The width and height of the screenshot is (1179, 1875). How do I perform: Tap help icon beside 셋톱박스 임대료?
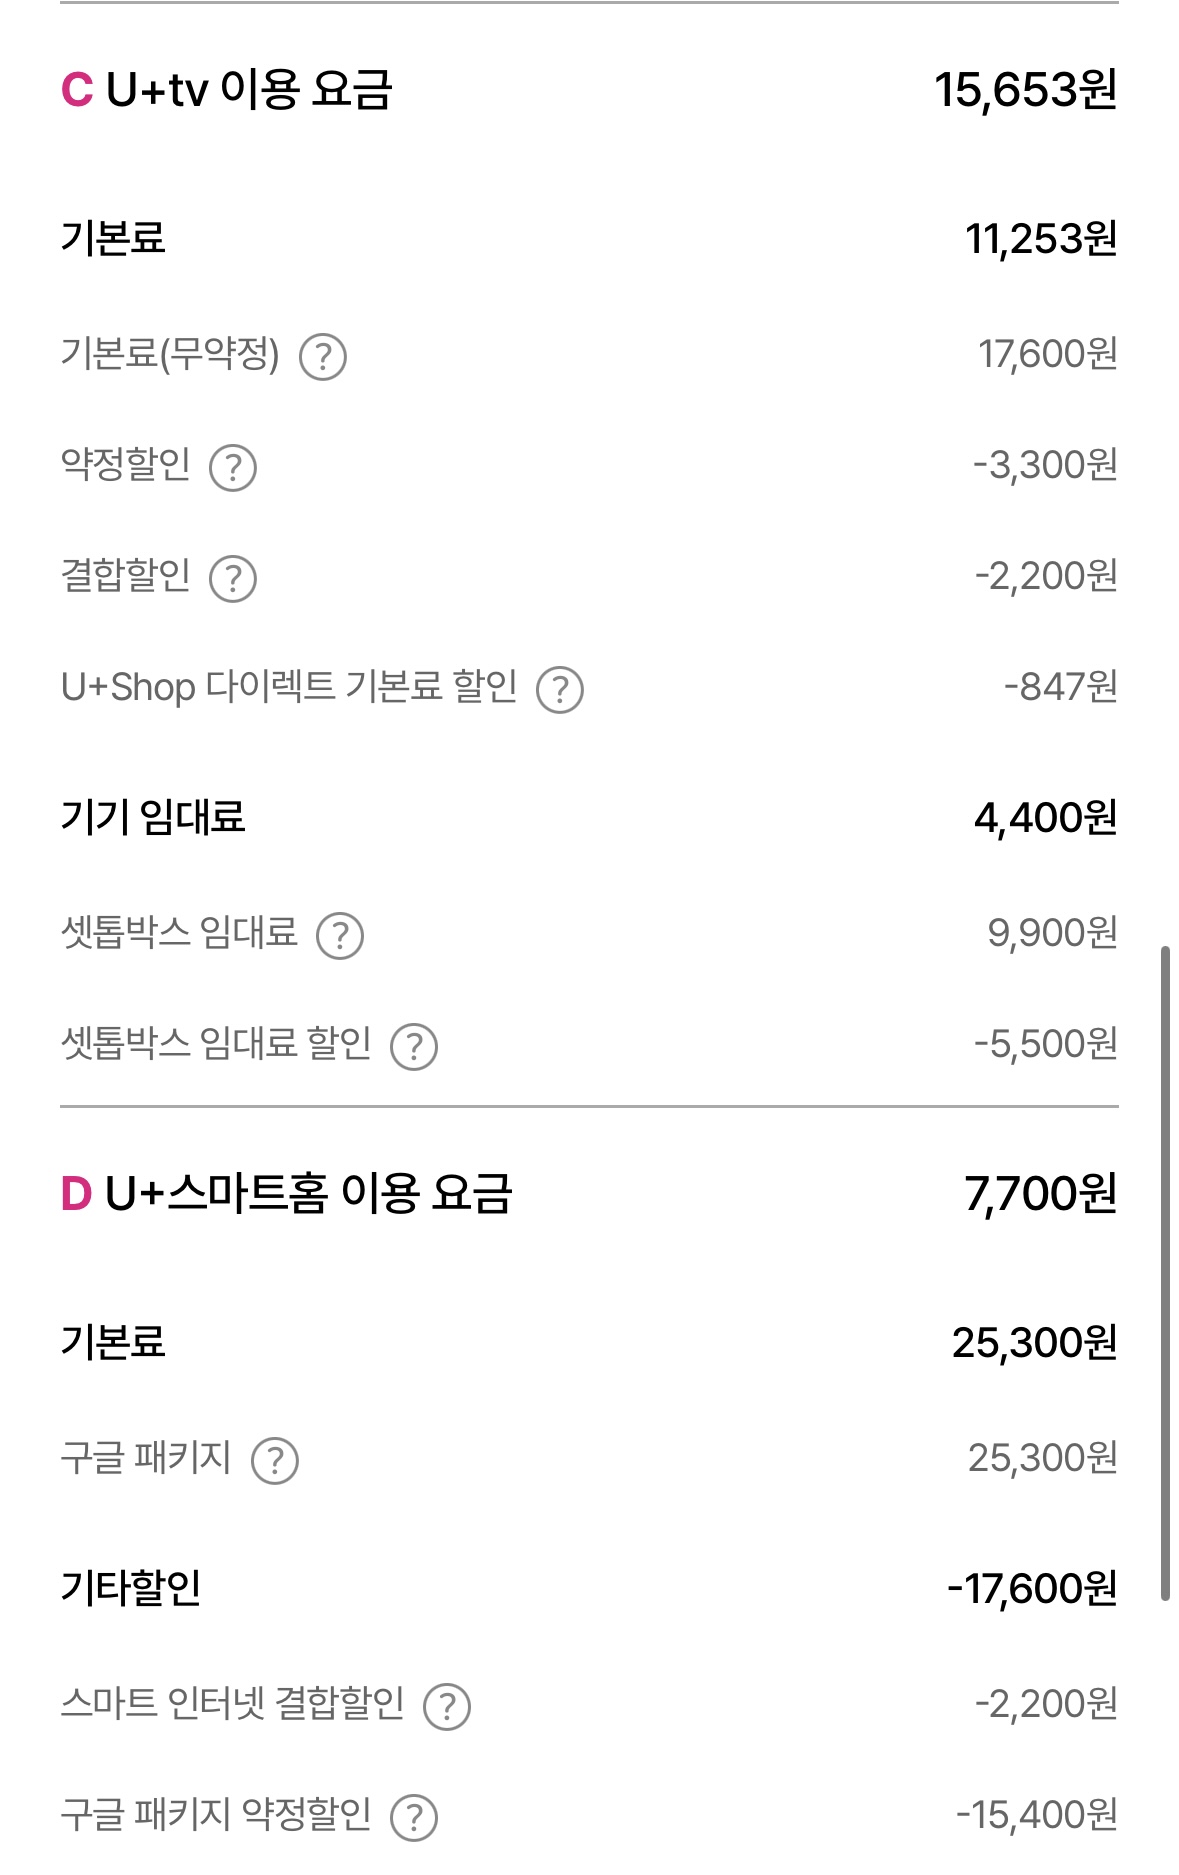click(340, 936)
